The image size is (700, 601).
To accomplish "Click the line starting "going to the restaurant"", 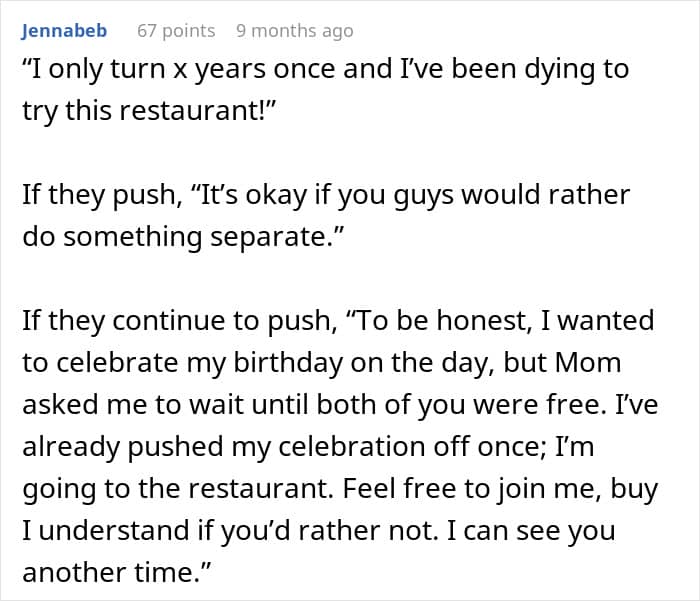I will pyautogui.click(x=340, y=488).
